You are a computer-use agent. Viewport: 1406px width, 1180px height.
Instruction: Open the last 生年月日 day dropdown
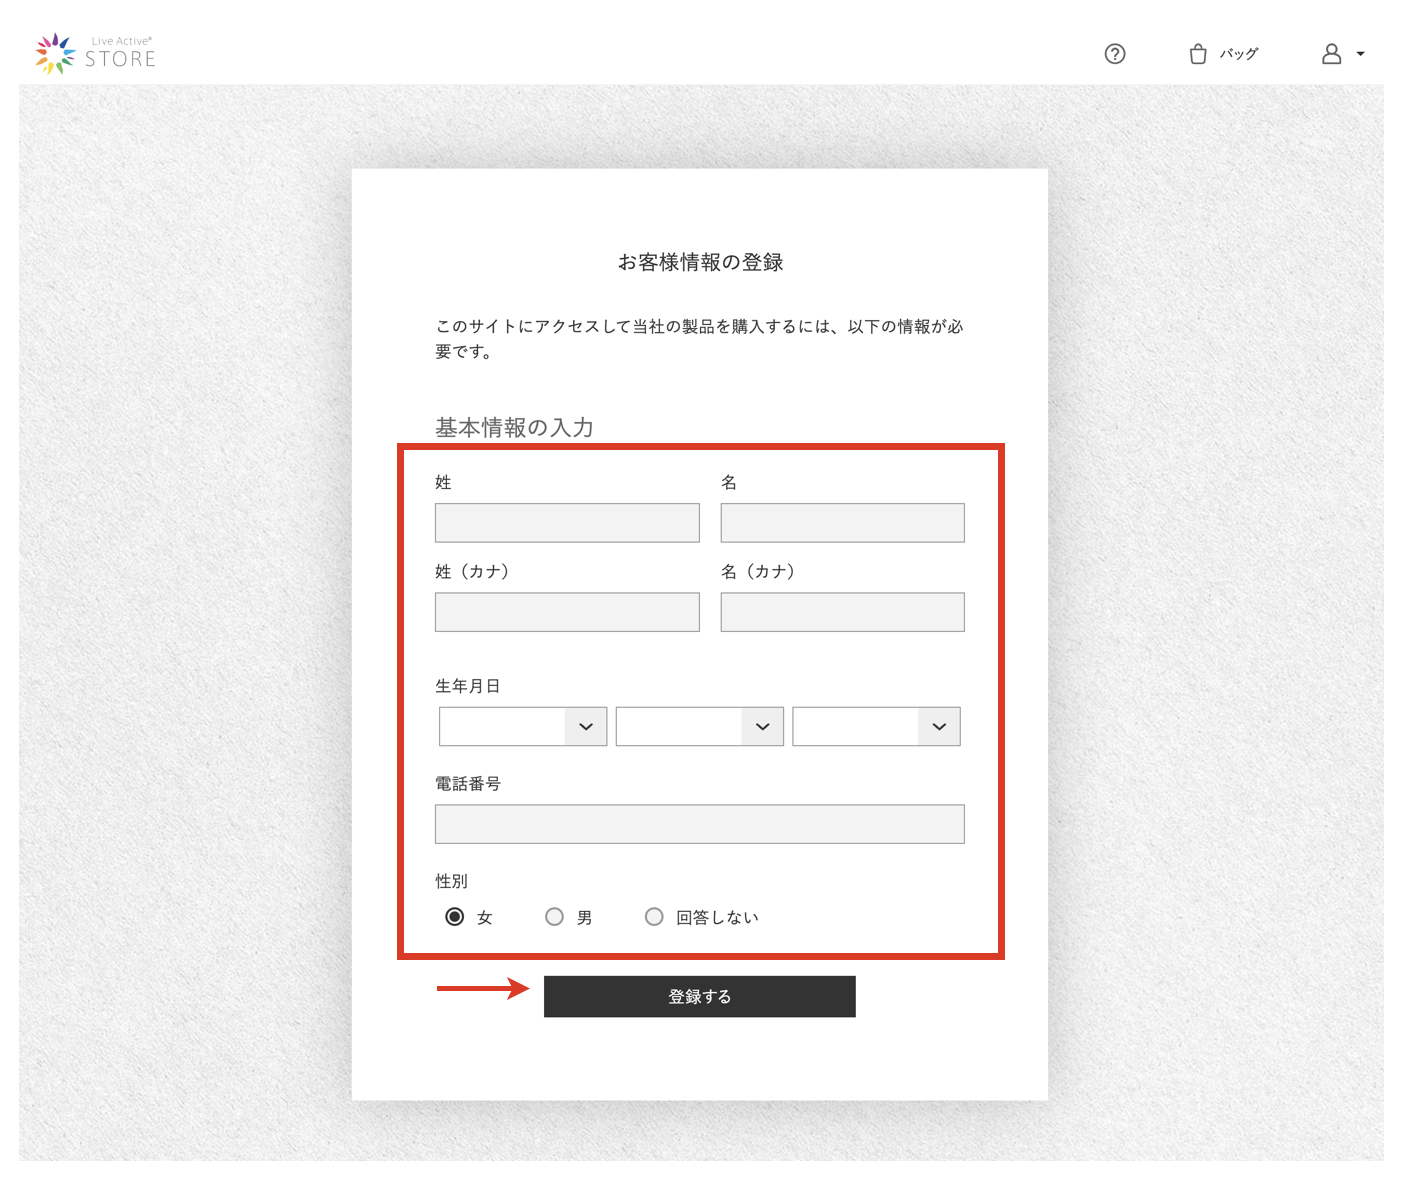876,727
